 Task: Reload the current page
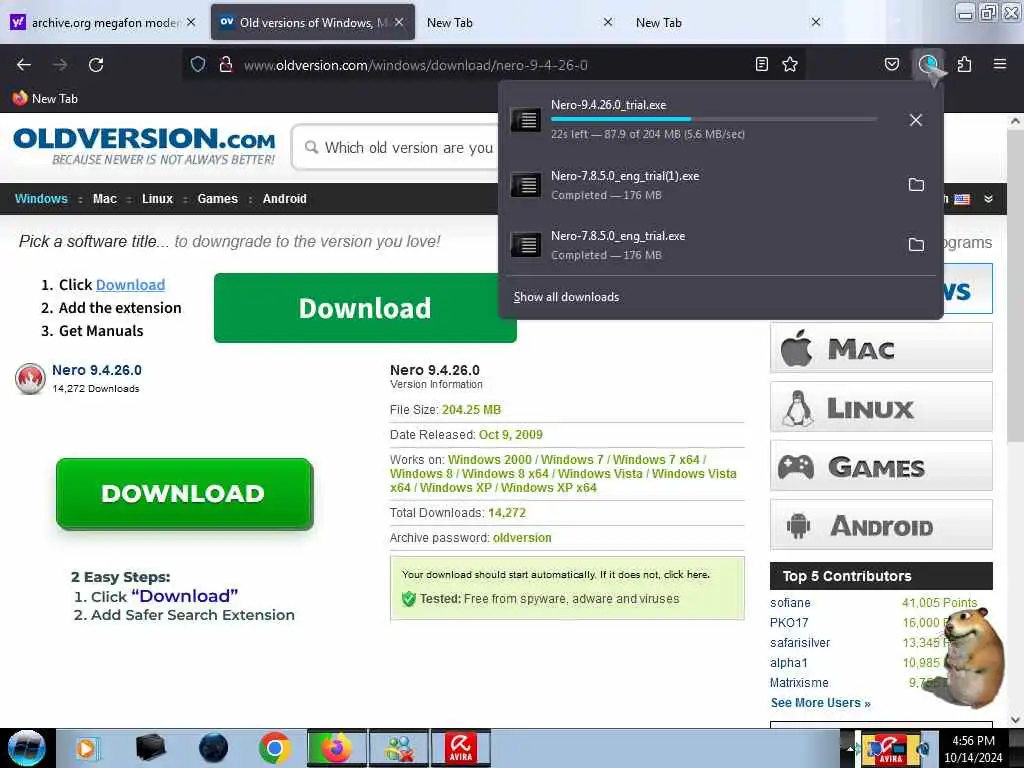pyautogui.click(x=96, y=65)
